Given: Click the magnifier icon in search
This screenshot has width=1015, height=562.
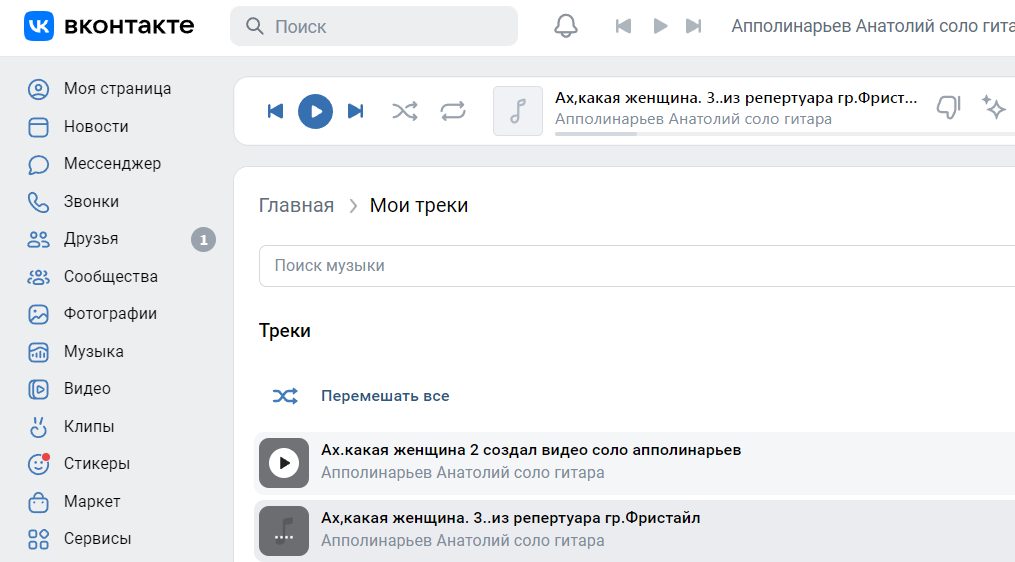Looking at the screenshot, I should (255, 26).
